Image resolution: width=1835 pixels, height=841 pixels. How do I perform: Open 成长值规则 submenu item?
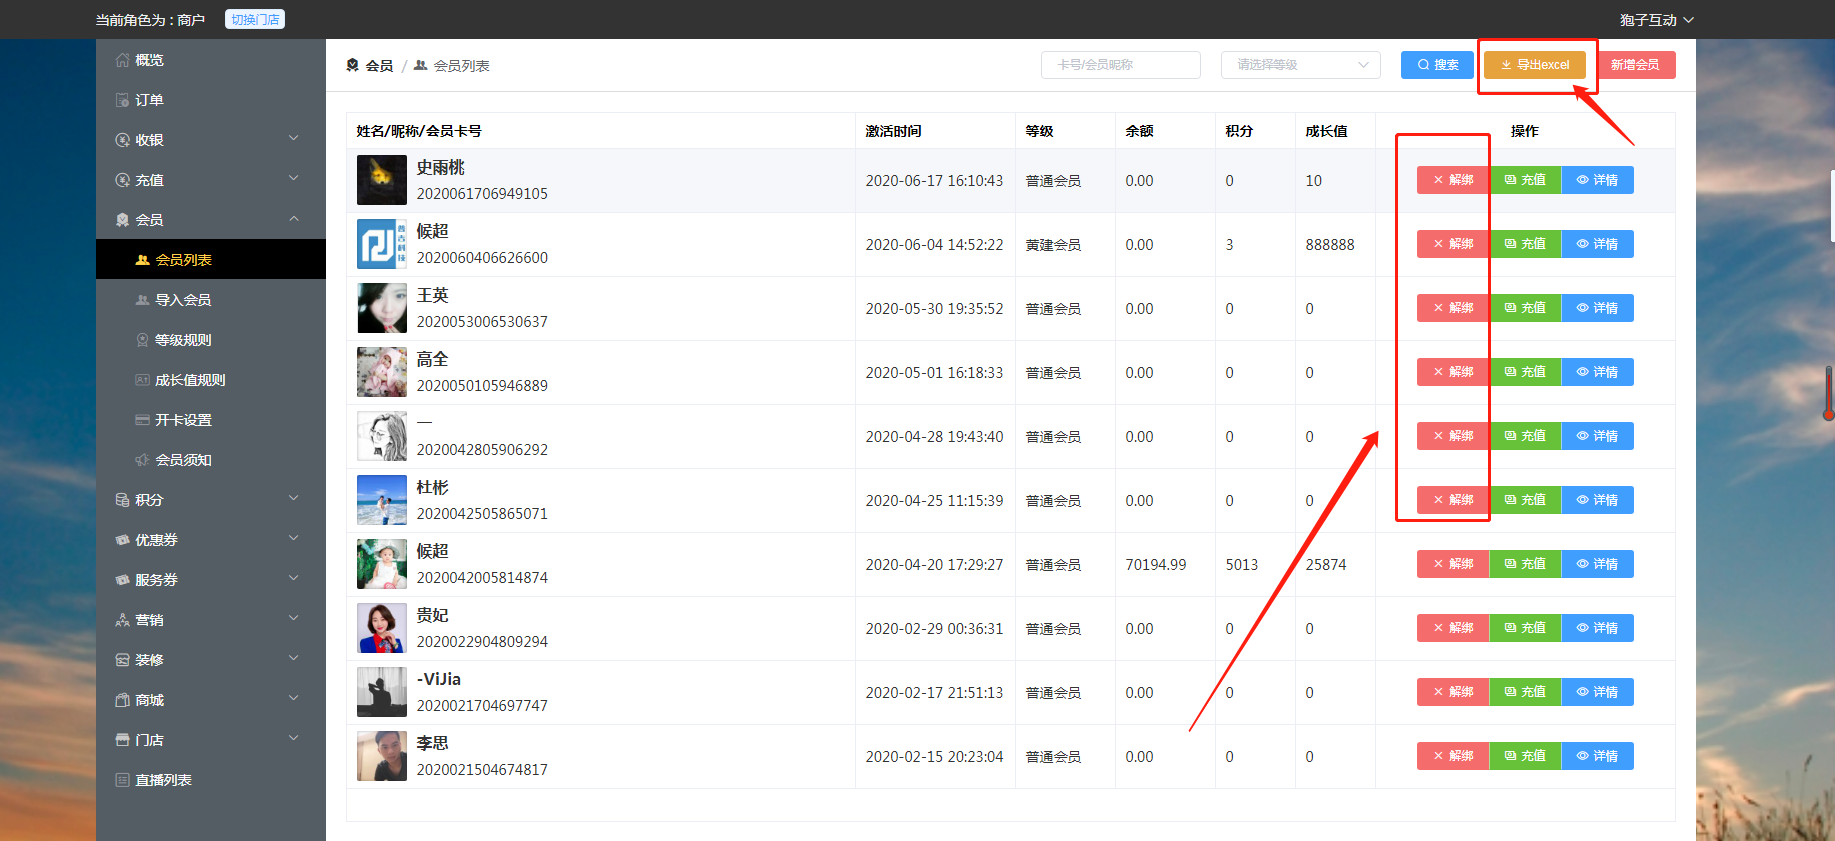(x=211, y=380)
